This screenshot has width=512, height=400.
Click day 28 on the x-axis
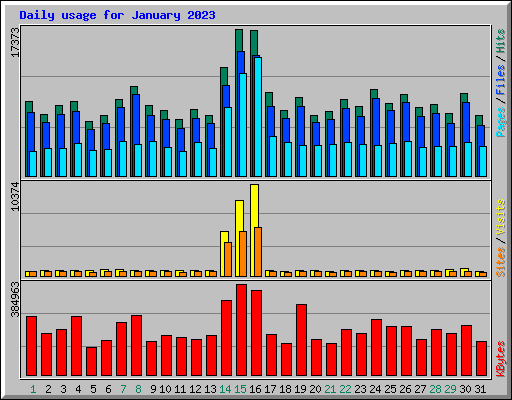tap(435, 389)
